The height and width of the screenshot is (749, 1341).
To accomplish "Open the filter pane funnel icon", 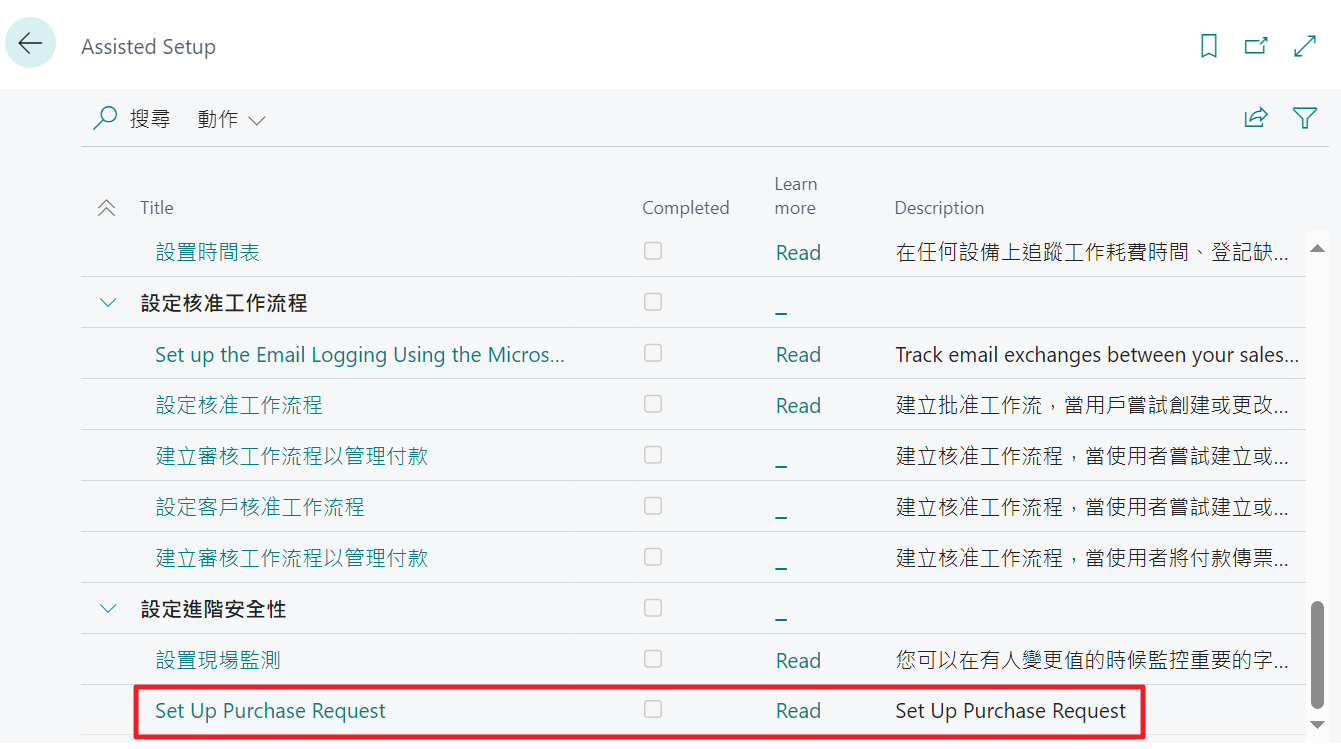I will (1305, 118).
